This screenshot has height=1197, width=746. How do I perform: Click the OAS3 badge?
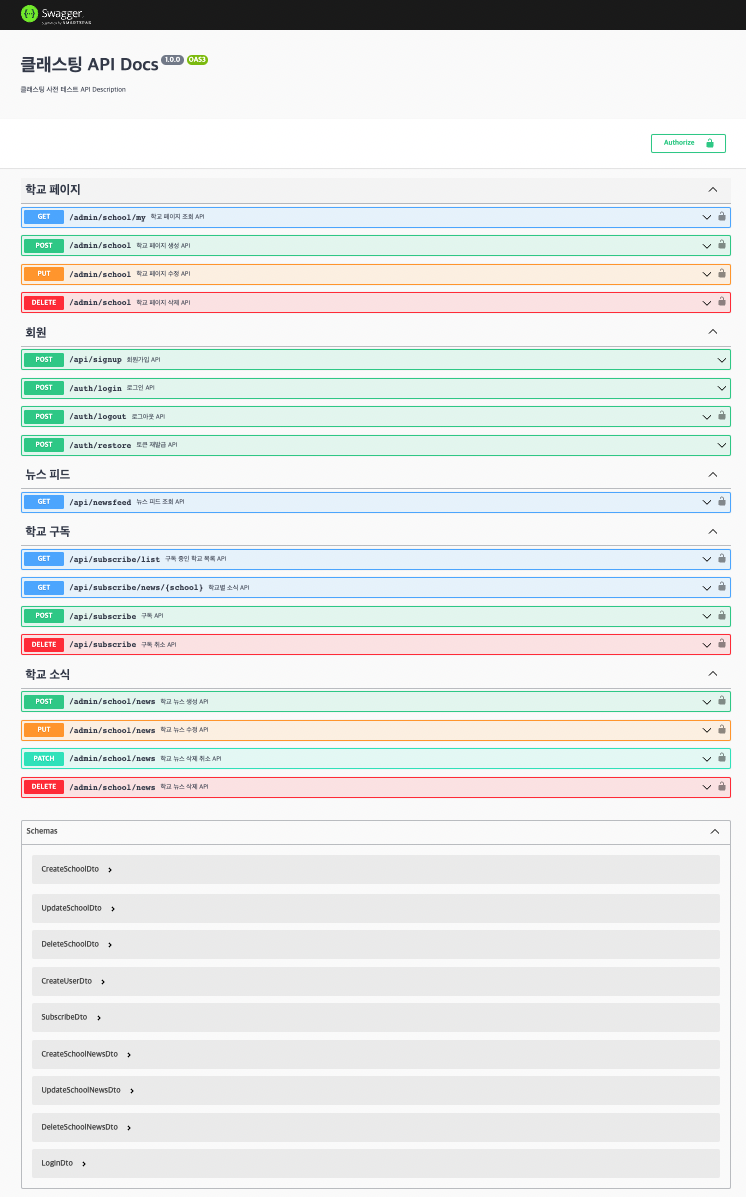[197, 60]
